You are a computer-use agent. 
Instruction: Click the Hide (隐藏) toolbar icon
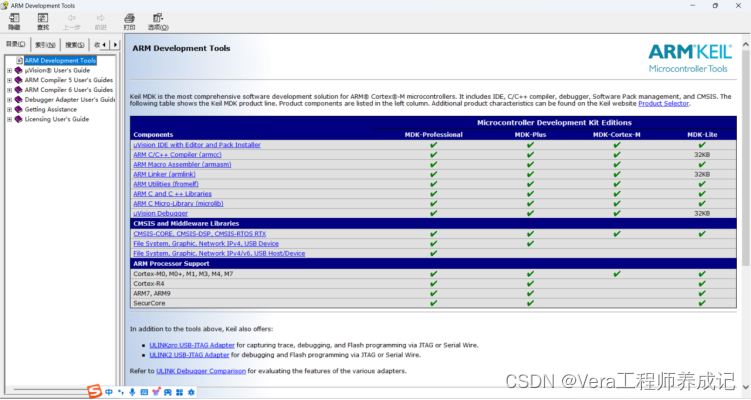tap(14, 21)
